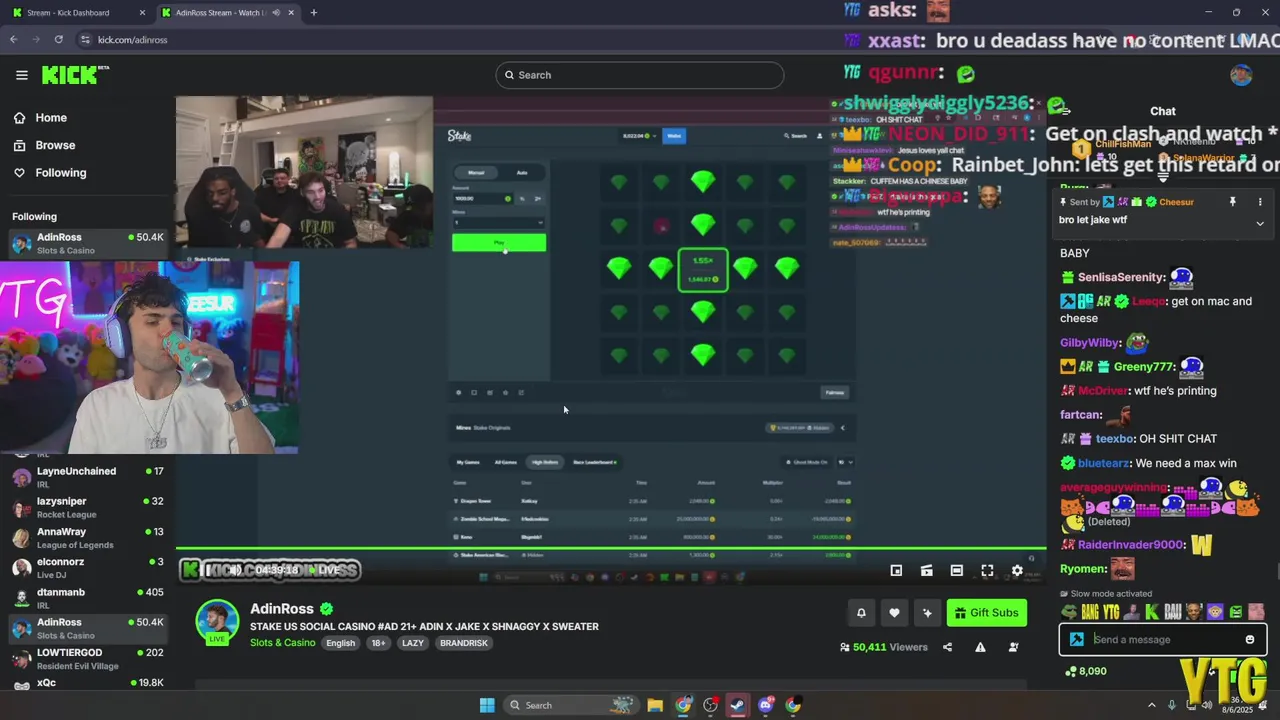Enter fullscreen on video player
This screenshot has height=720, width=1280.
[x=987, y=570]
